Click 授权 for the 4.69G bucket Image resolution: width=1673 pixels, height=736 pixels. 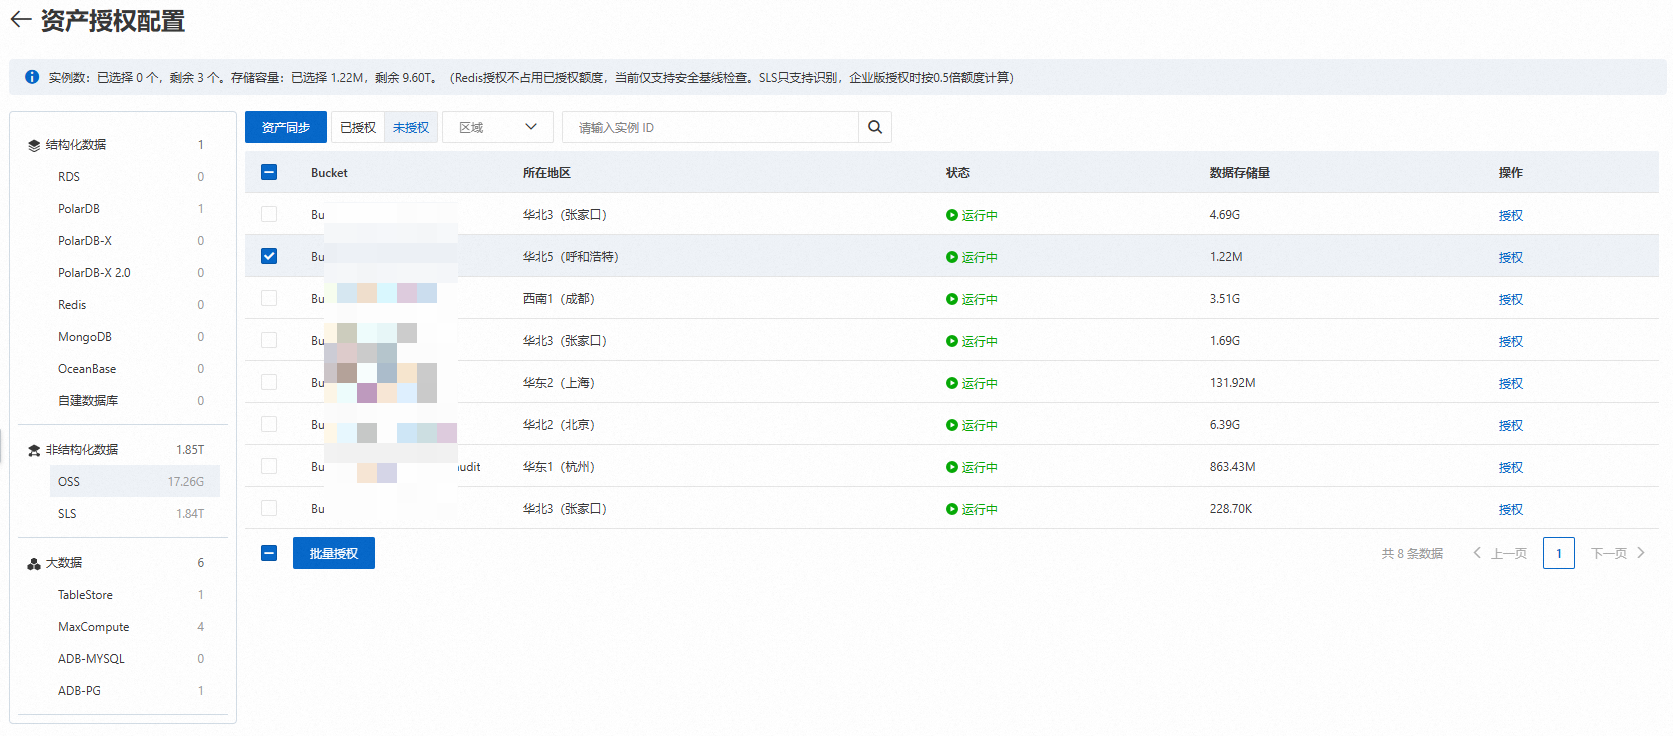[1510, 215]
